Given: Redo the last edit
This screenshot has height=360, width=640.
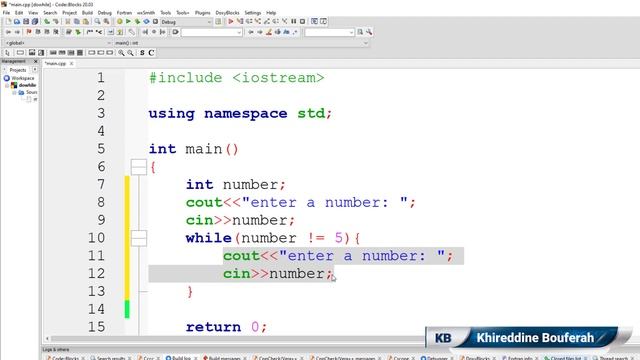Looking at the screenshot, I should pyautogui.click(x=56, y=22).
